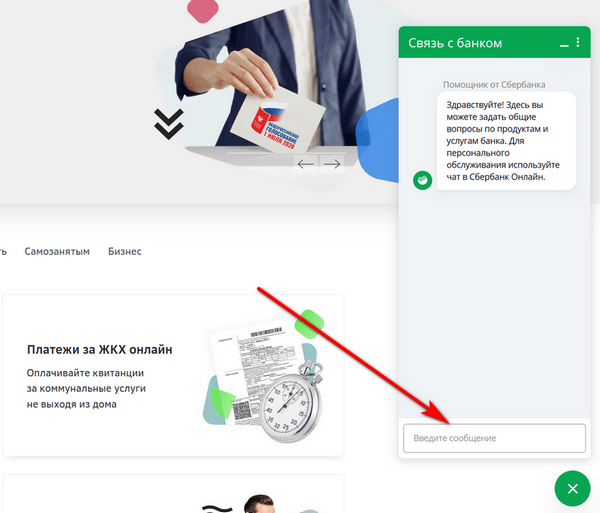Screen dimensions: 600x513
Task: Open the three-dot chat options menu
Action: coord(578,42)
